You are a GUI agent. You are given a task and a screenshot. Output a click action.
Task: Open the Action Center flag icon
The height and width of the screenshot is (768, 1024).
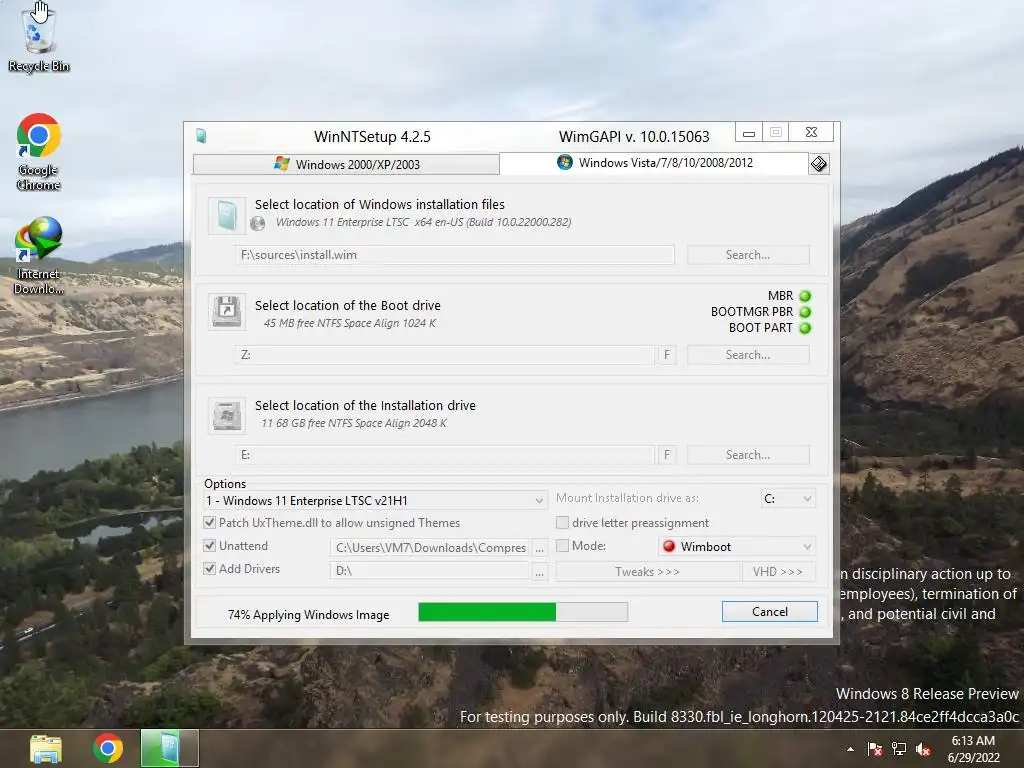point(874,749)
